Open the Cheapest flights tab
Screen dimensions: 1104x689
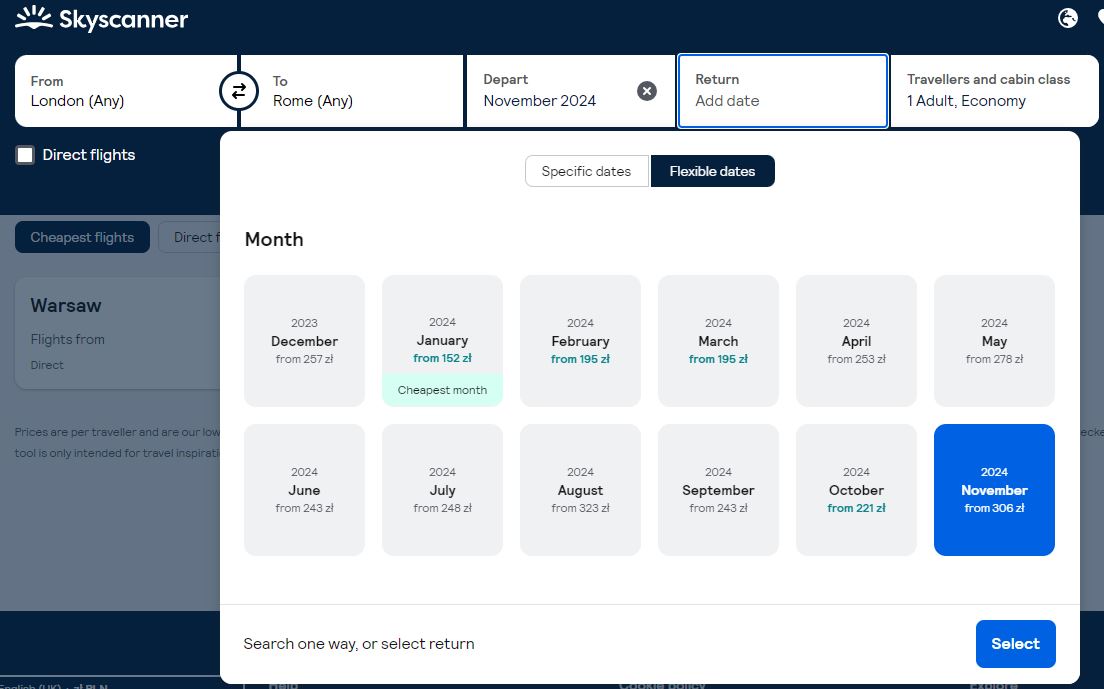82,237
